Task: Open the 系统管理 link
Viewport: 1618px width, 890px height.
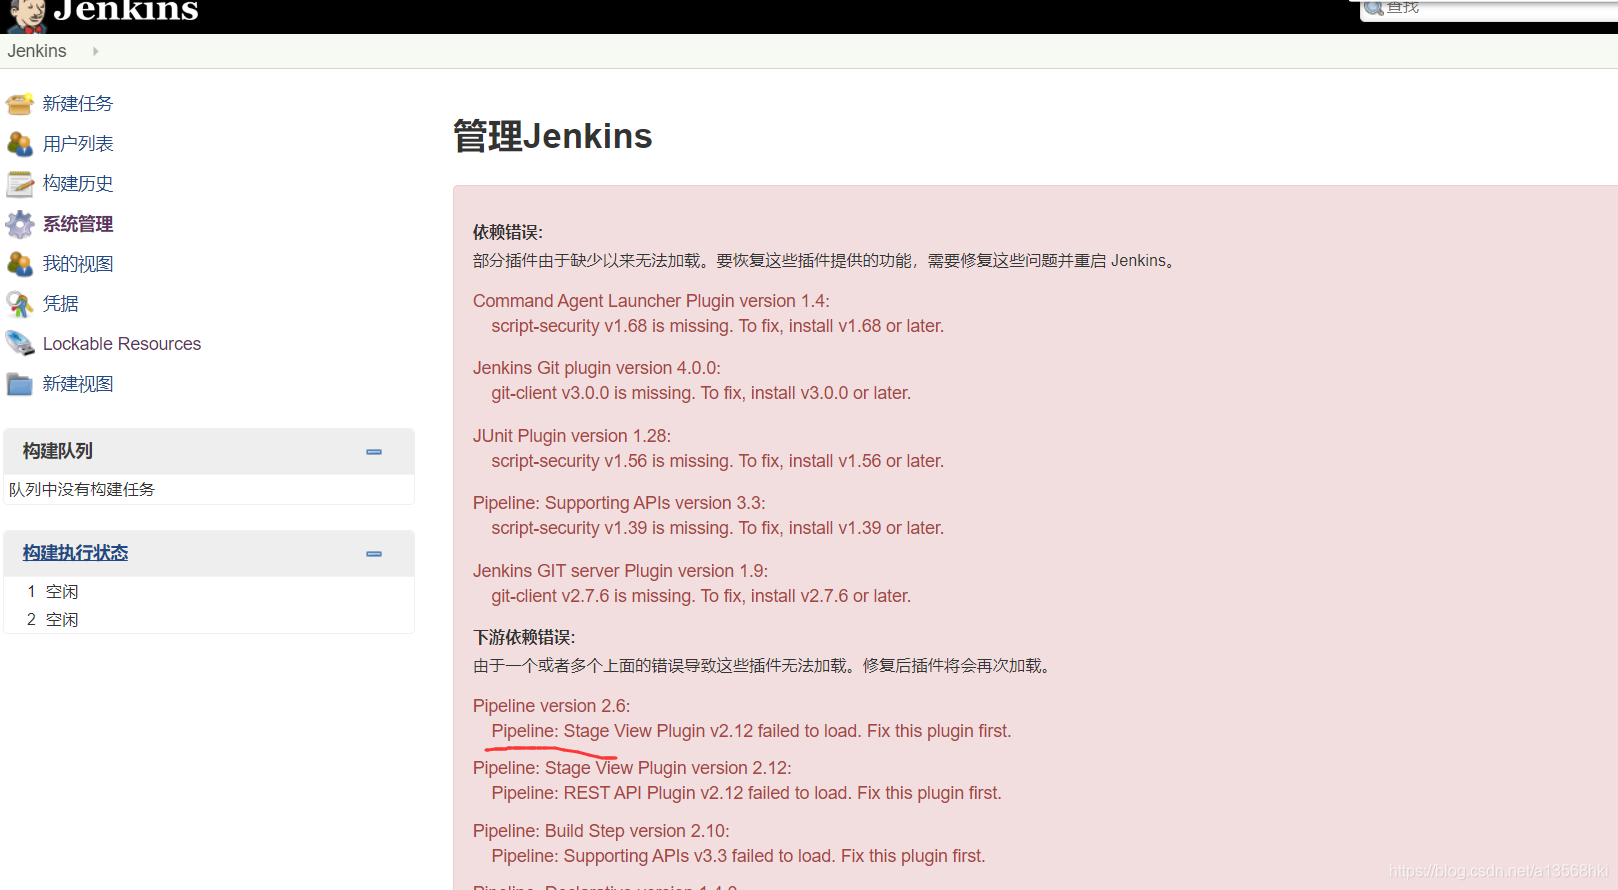Action: 78,224
